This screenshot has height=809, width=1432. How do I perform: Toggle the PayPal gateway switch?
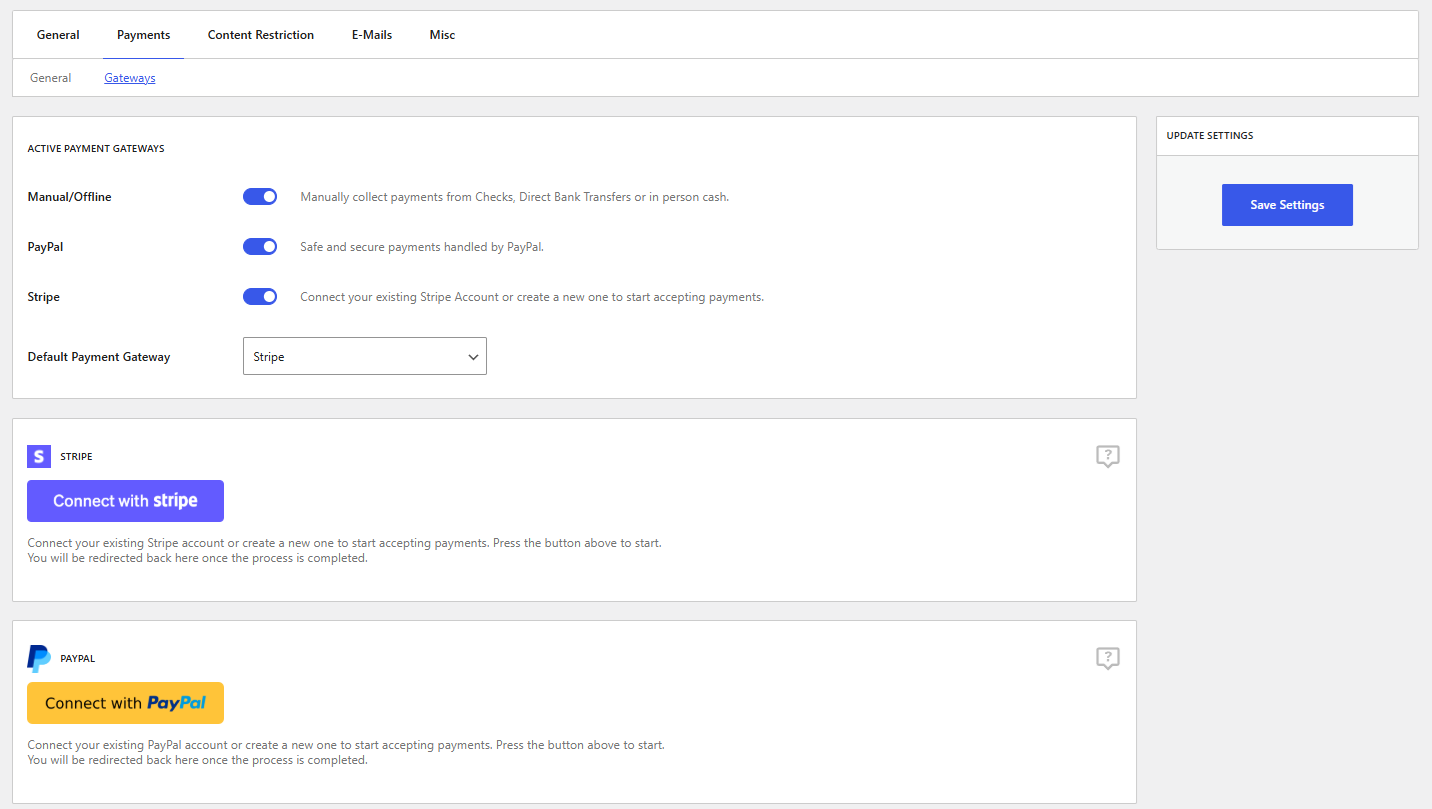[260, 247]
